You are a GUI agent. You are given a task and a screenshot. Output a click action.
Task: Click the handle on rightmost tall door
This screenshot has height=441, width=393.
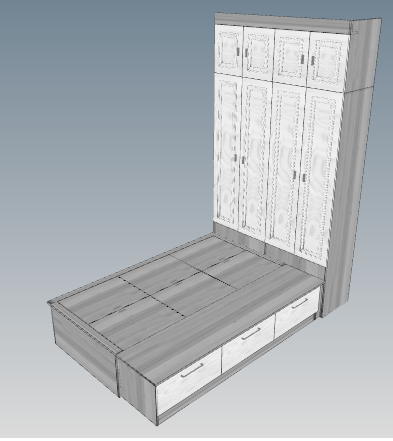click(x=304, y=178)
